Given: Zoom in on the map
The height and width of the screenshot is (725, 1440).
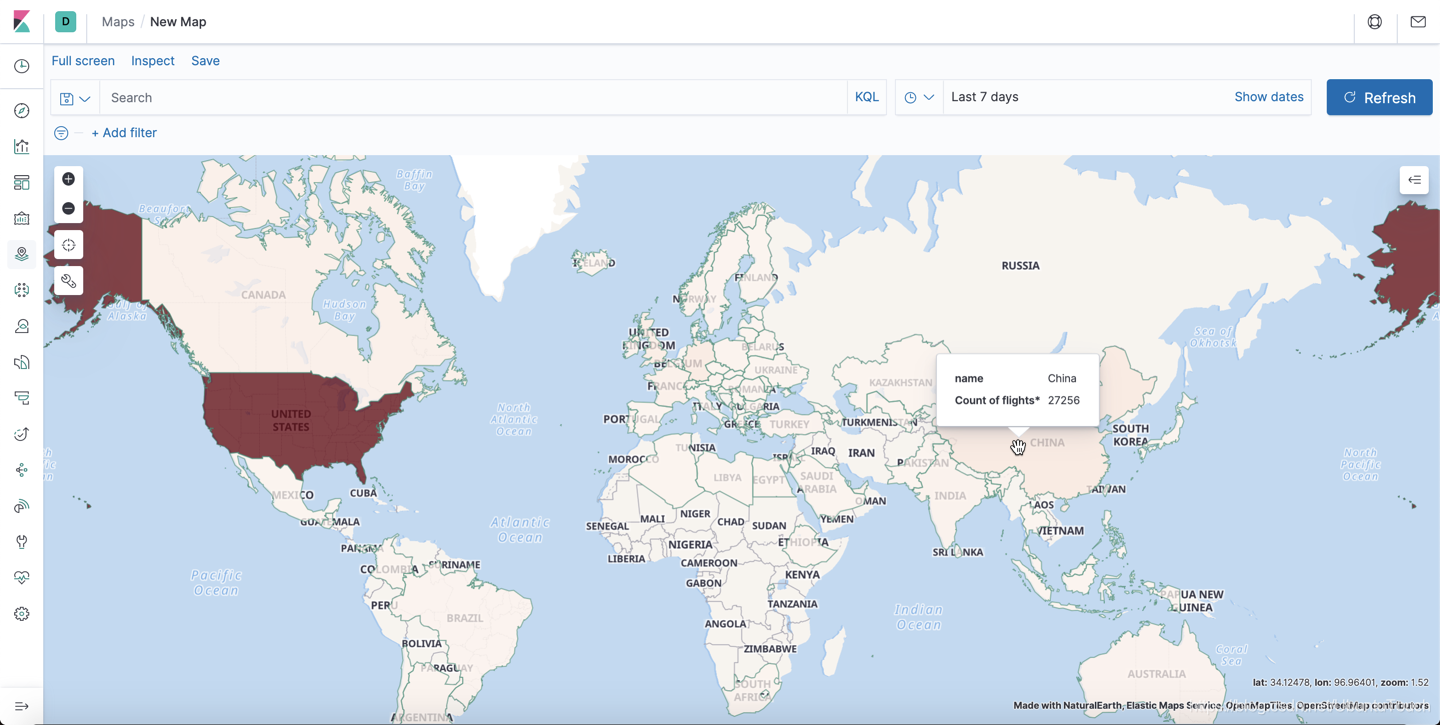Looking at the screenshot, I should (x=68, y=179).
